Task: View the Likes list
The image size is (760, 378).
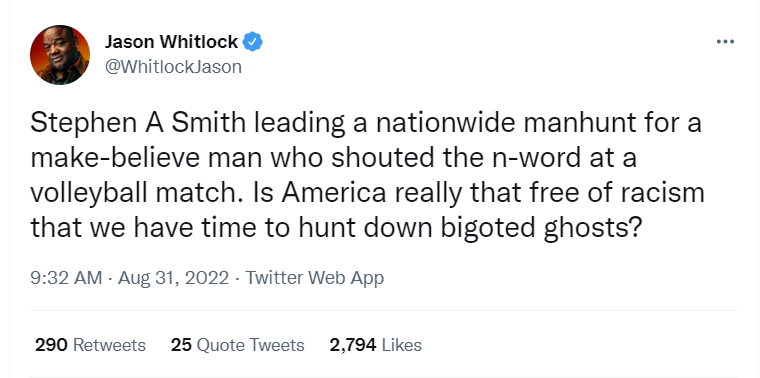Action: (x=376, y=345)
